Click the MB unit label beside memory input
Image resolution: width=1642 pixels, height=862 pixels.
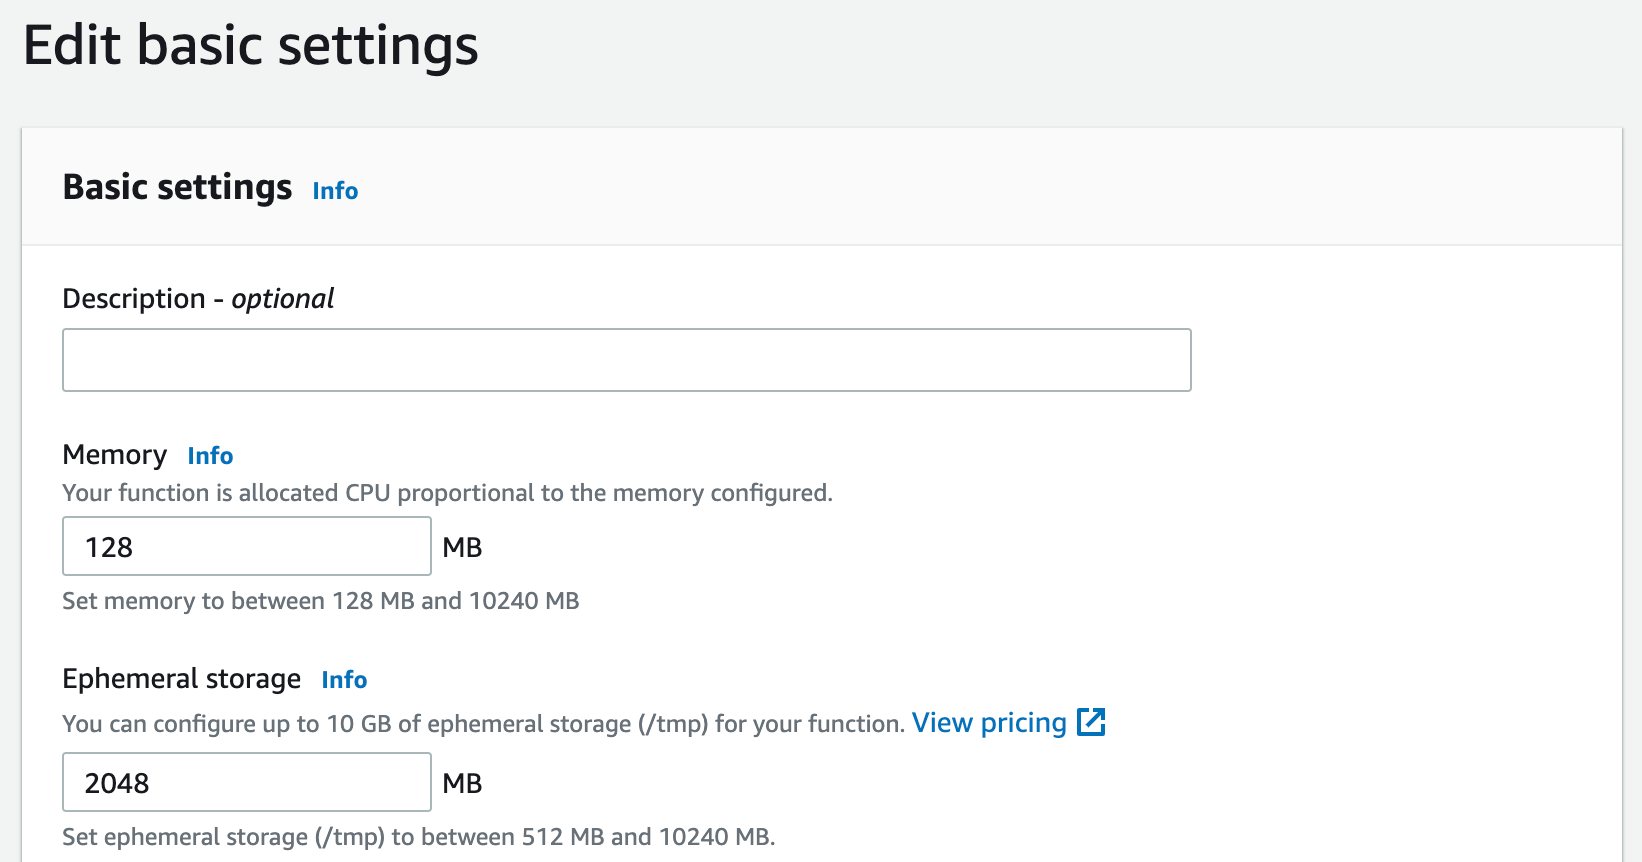click(x=463, y=547)
